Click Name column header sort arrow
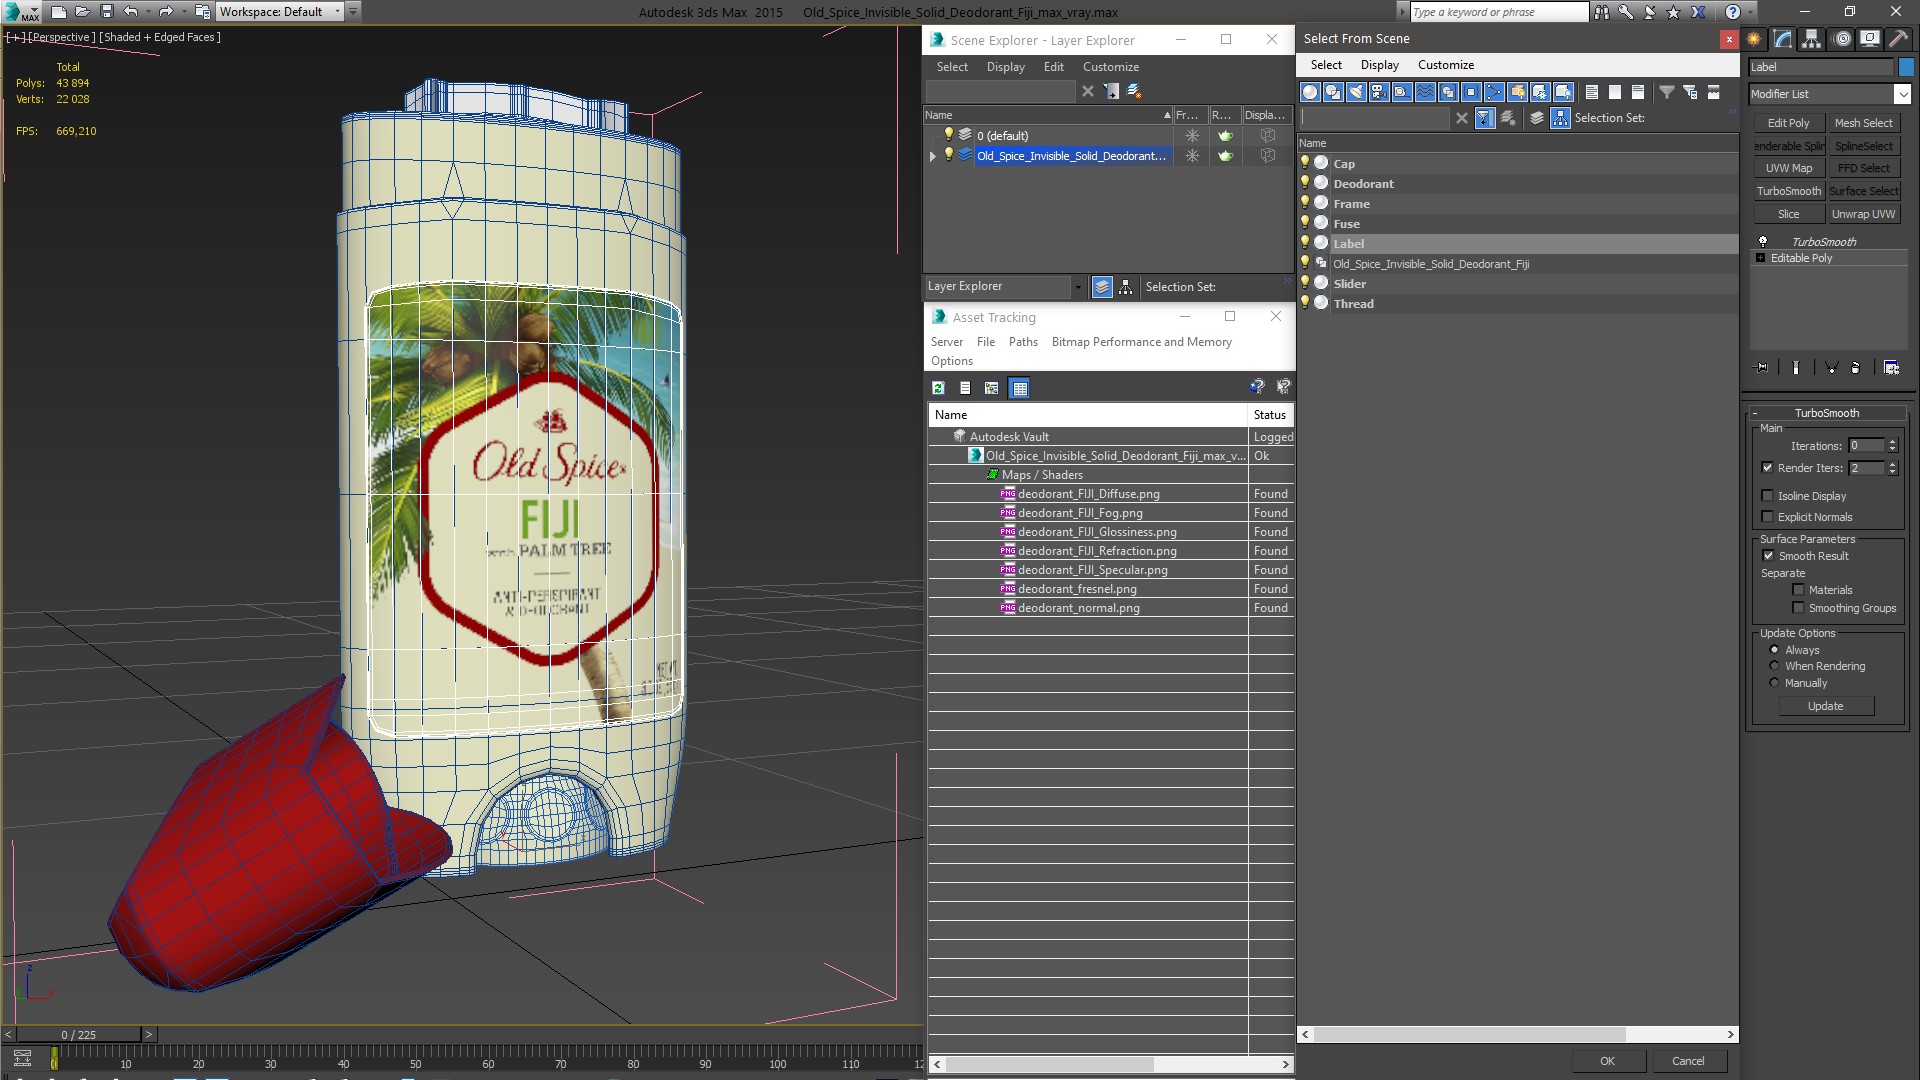The width and height of the screenshot is (1920, 1080). tap(1166, 115)
